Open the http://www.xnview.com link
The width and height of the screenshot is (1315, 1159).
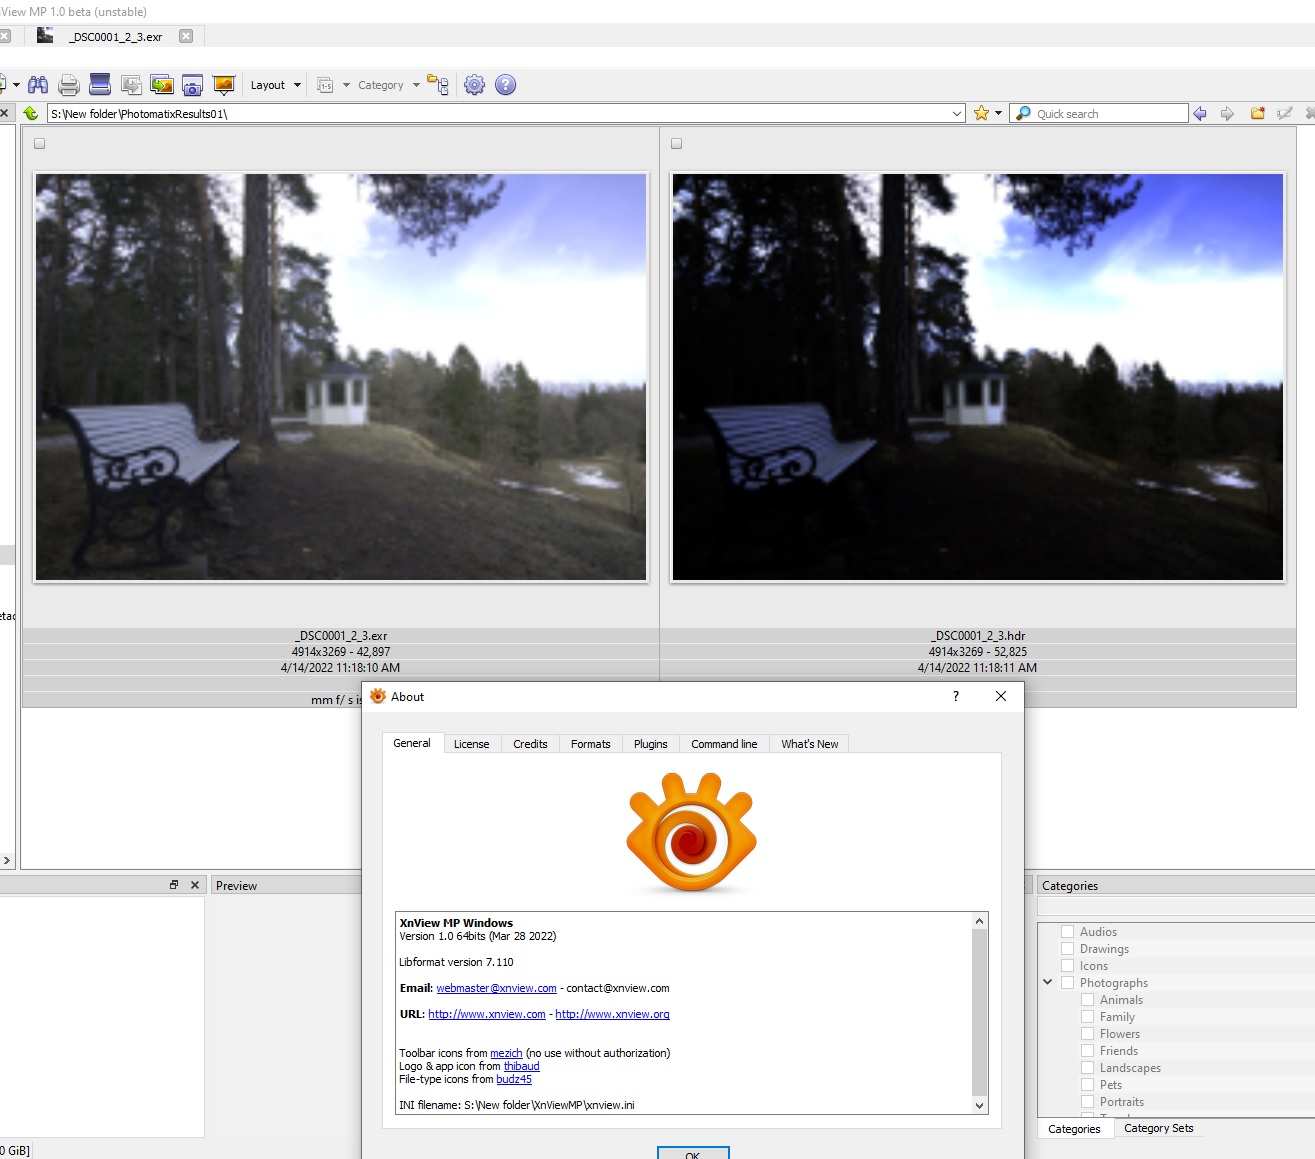(x=487, y=1014)
